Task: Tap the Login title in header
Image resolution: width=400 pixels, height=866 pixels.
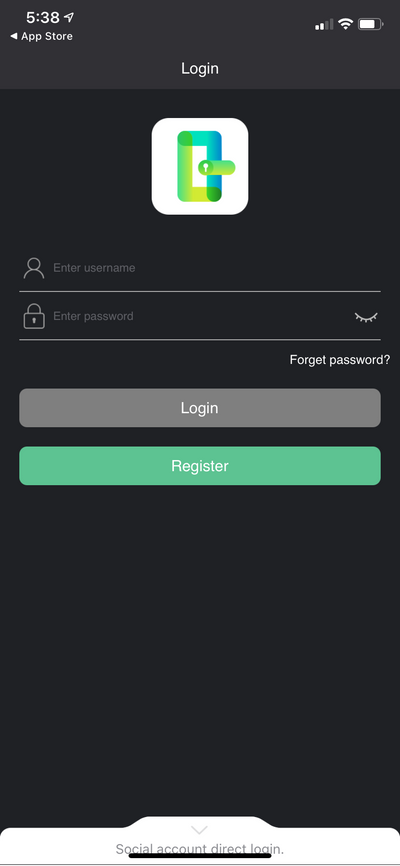Action: pos(200,68)
